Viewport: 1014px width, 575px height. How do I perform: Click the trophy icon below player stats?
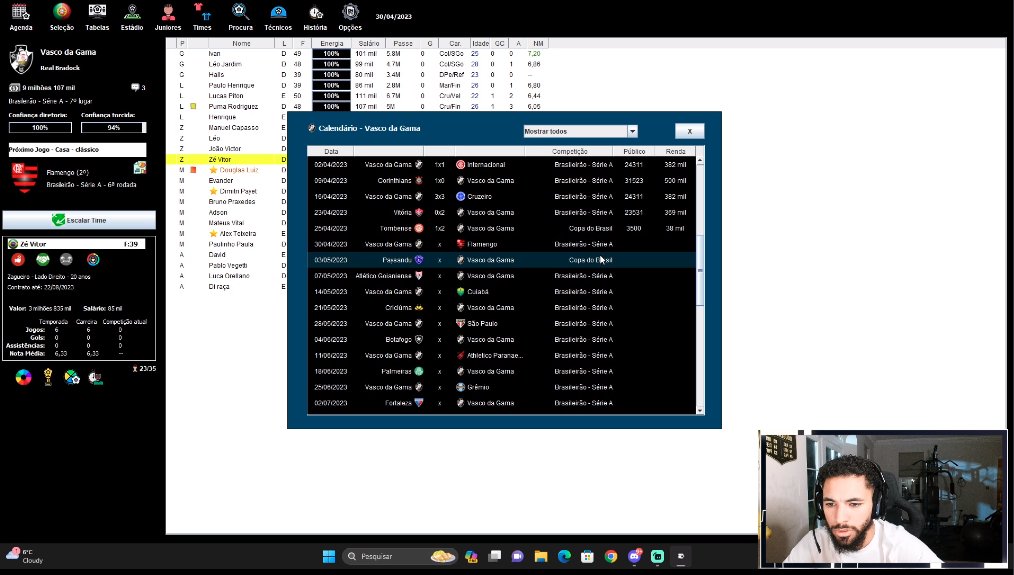click(46, 377)
